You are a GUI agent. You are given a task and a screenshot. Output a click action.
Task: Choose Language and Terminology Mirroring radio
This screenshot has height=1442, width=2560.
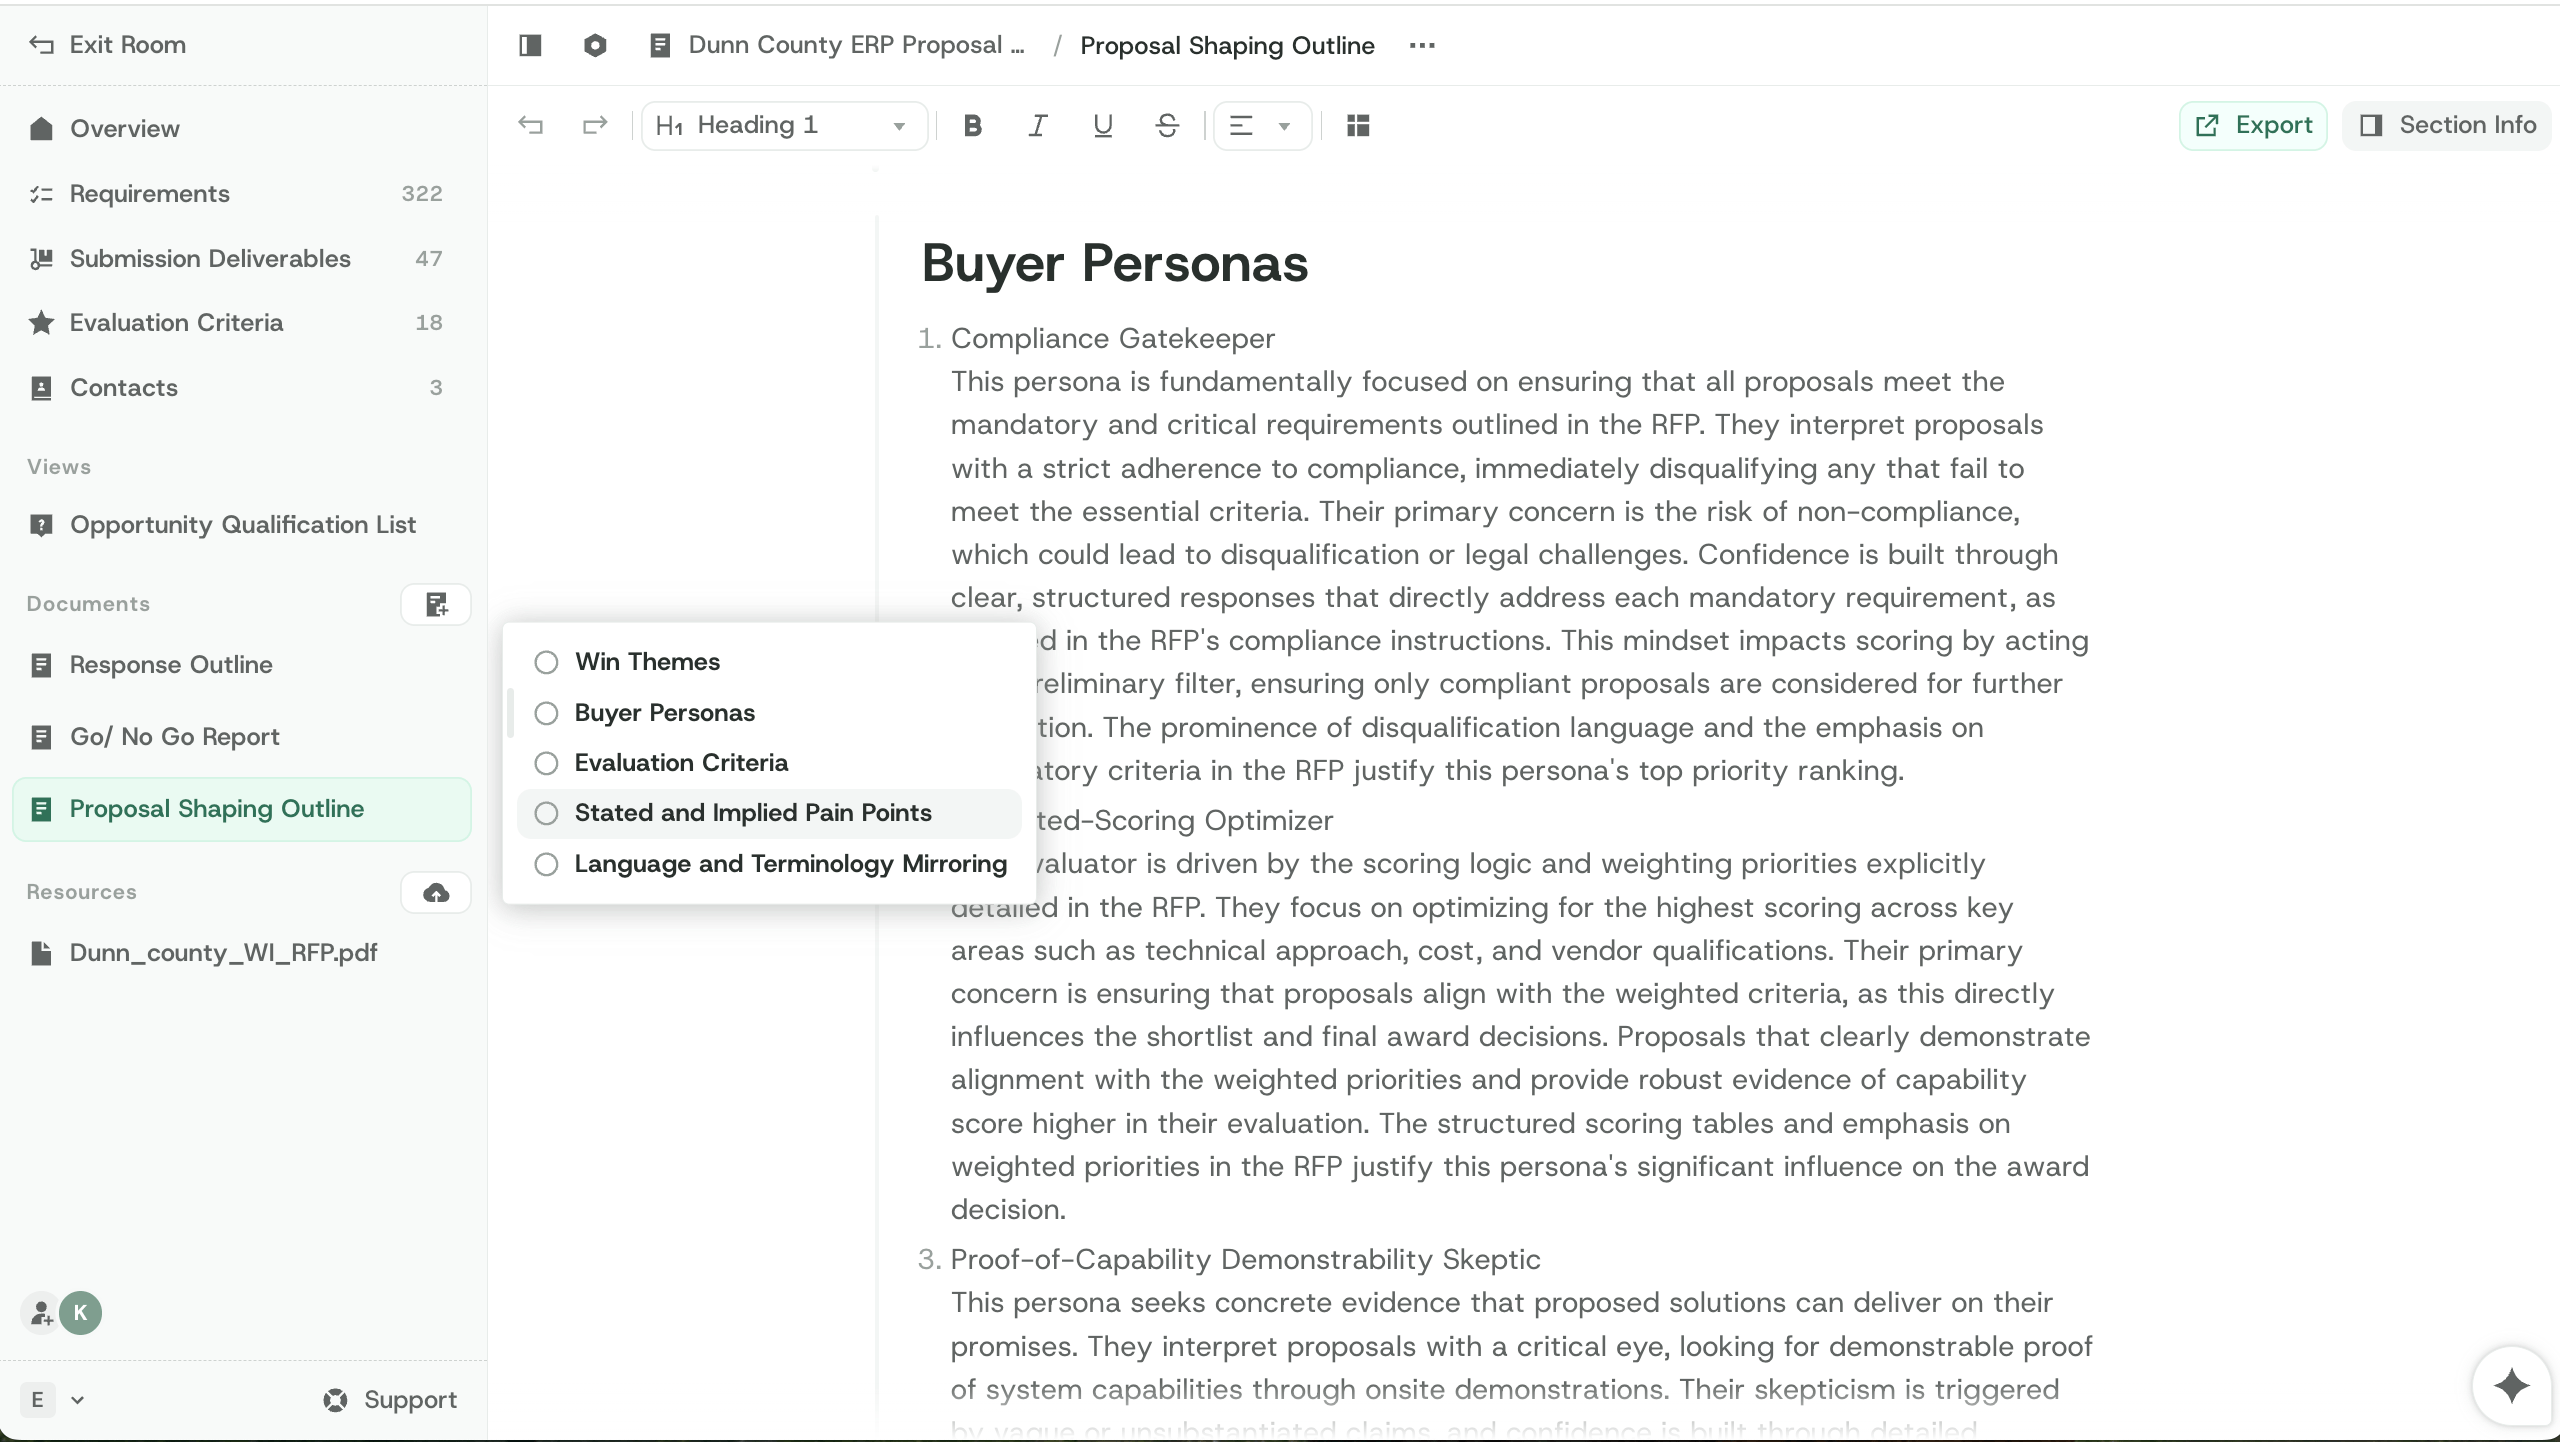pos(546,864)
